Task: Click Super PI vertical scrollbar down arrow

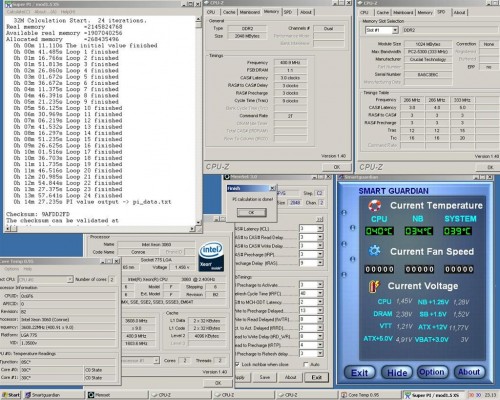Action: click(199, 222)
